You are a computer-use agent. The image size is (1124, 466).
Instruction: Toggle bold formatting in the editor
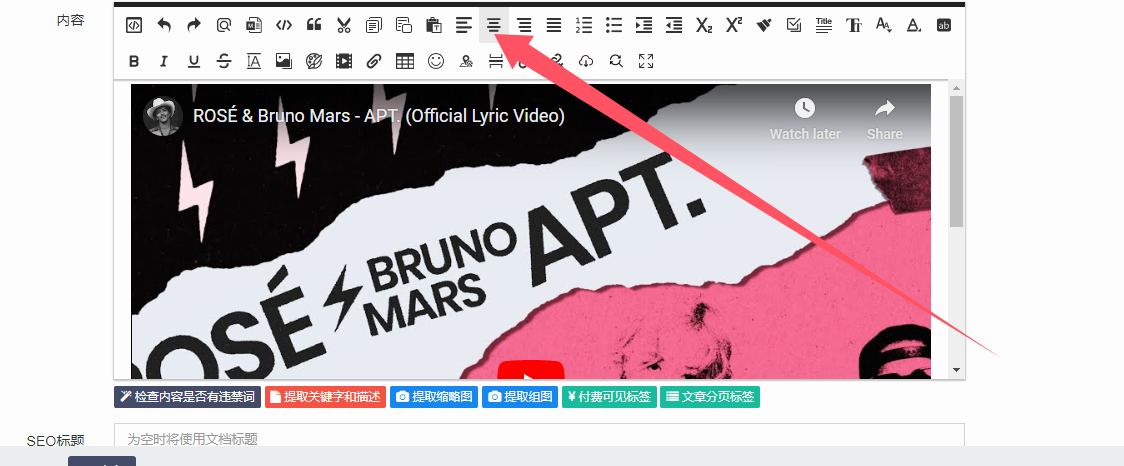click(134, 62)
